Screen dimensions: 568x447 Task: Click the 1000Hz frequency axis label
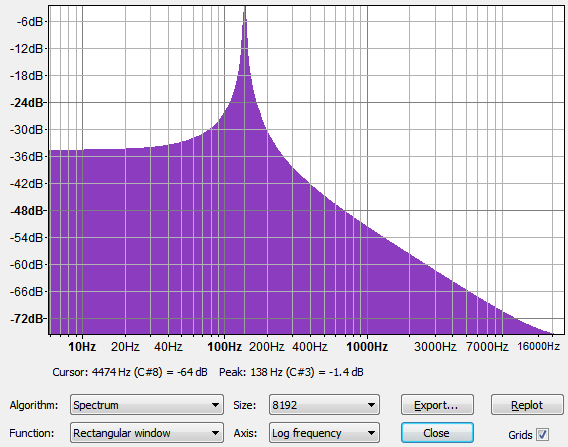click(367, 347)
